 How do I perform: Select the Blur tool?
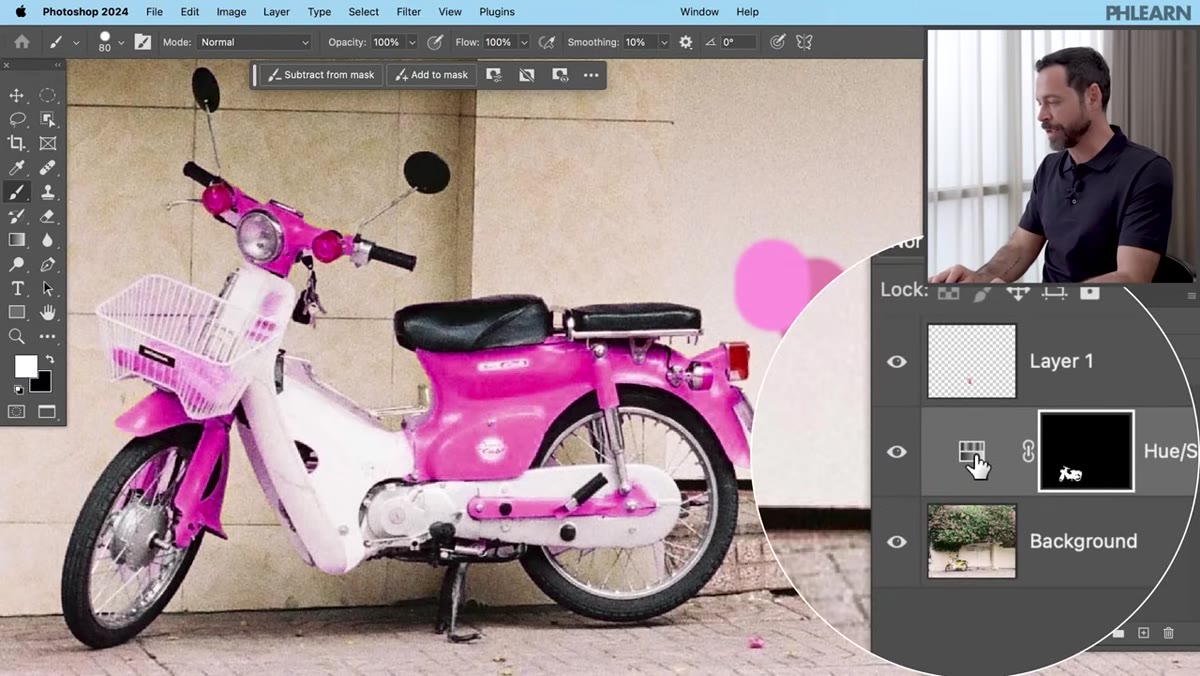47,240
